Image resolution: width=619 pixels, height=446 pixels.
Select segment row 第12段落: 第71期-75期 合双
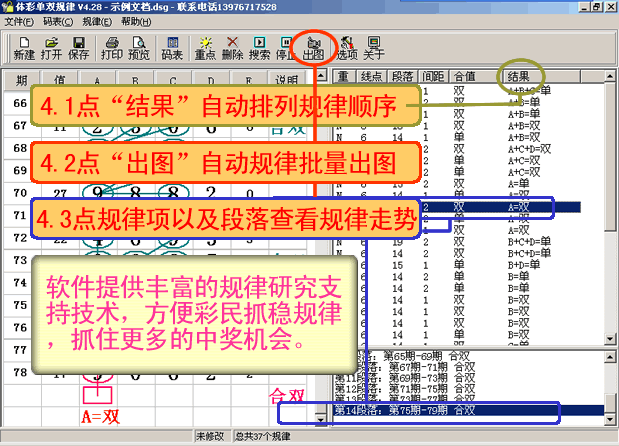click(469, 389)
